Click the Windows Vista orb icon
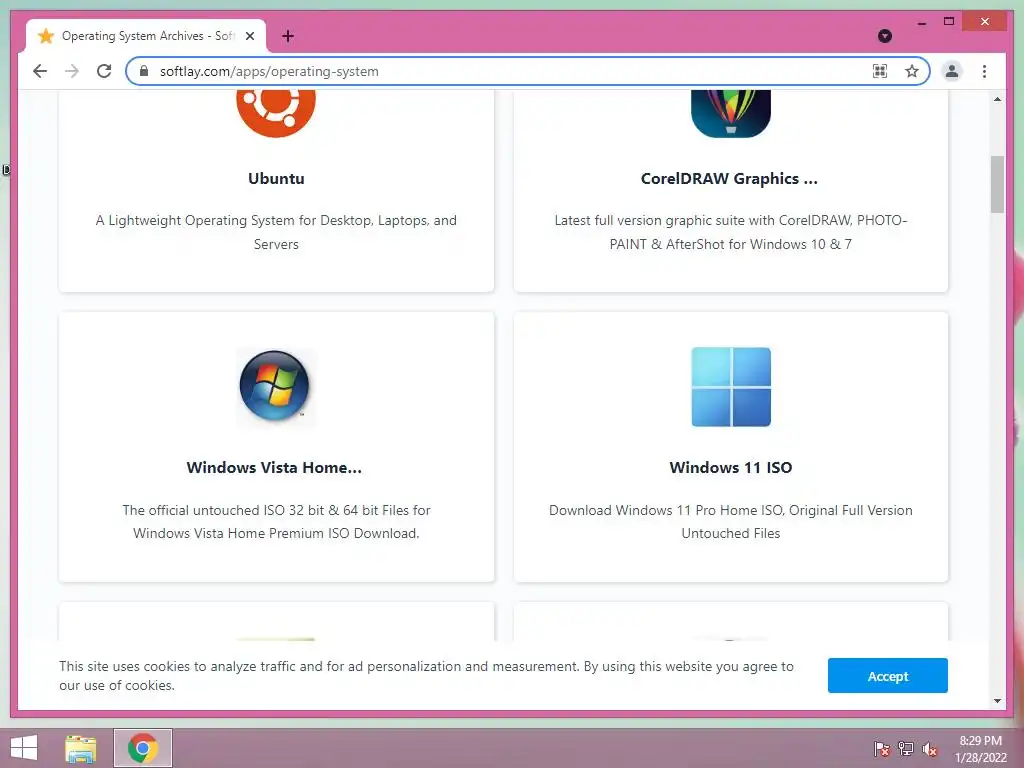The width and height of the screenshot is (1024, 768). (274, 386)
